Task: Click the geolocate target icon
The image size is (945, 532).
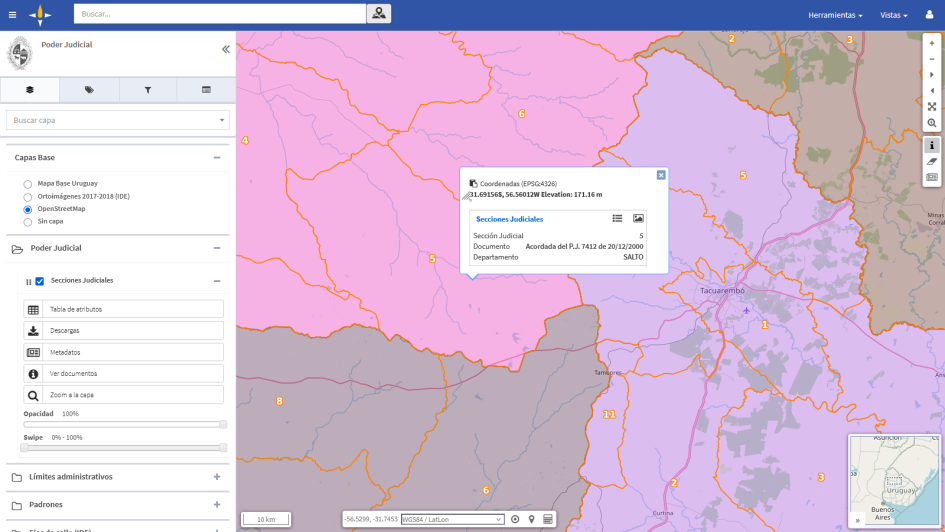Action: pyautogui.click(x=515, y=519)
